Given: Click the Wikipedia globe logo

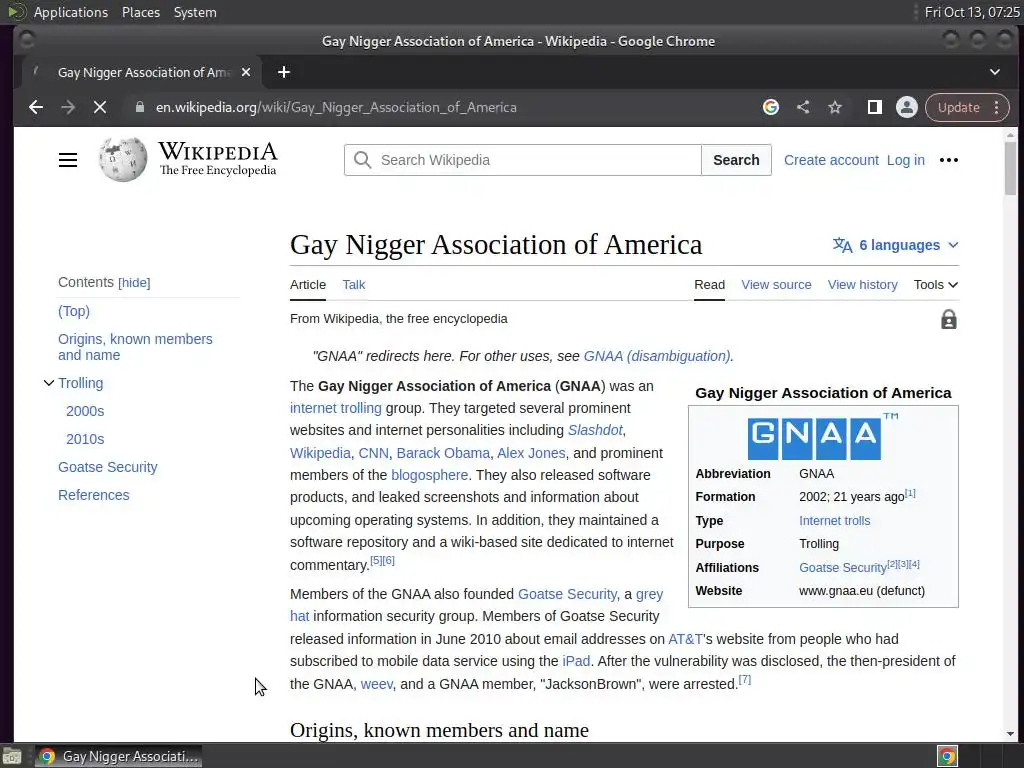Looking at the screenshot, I should tap(123, 159).
